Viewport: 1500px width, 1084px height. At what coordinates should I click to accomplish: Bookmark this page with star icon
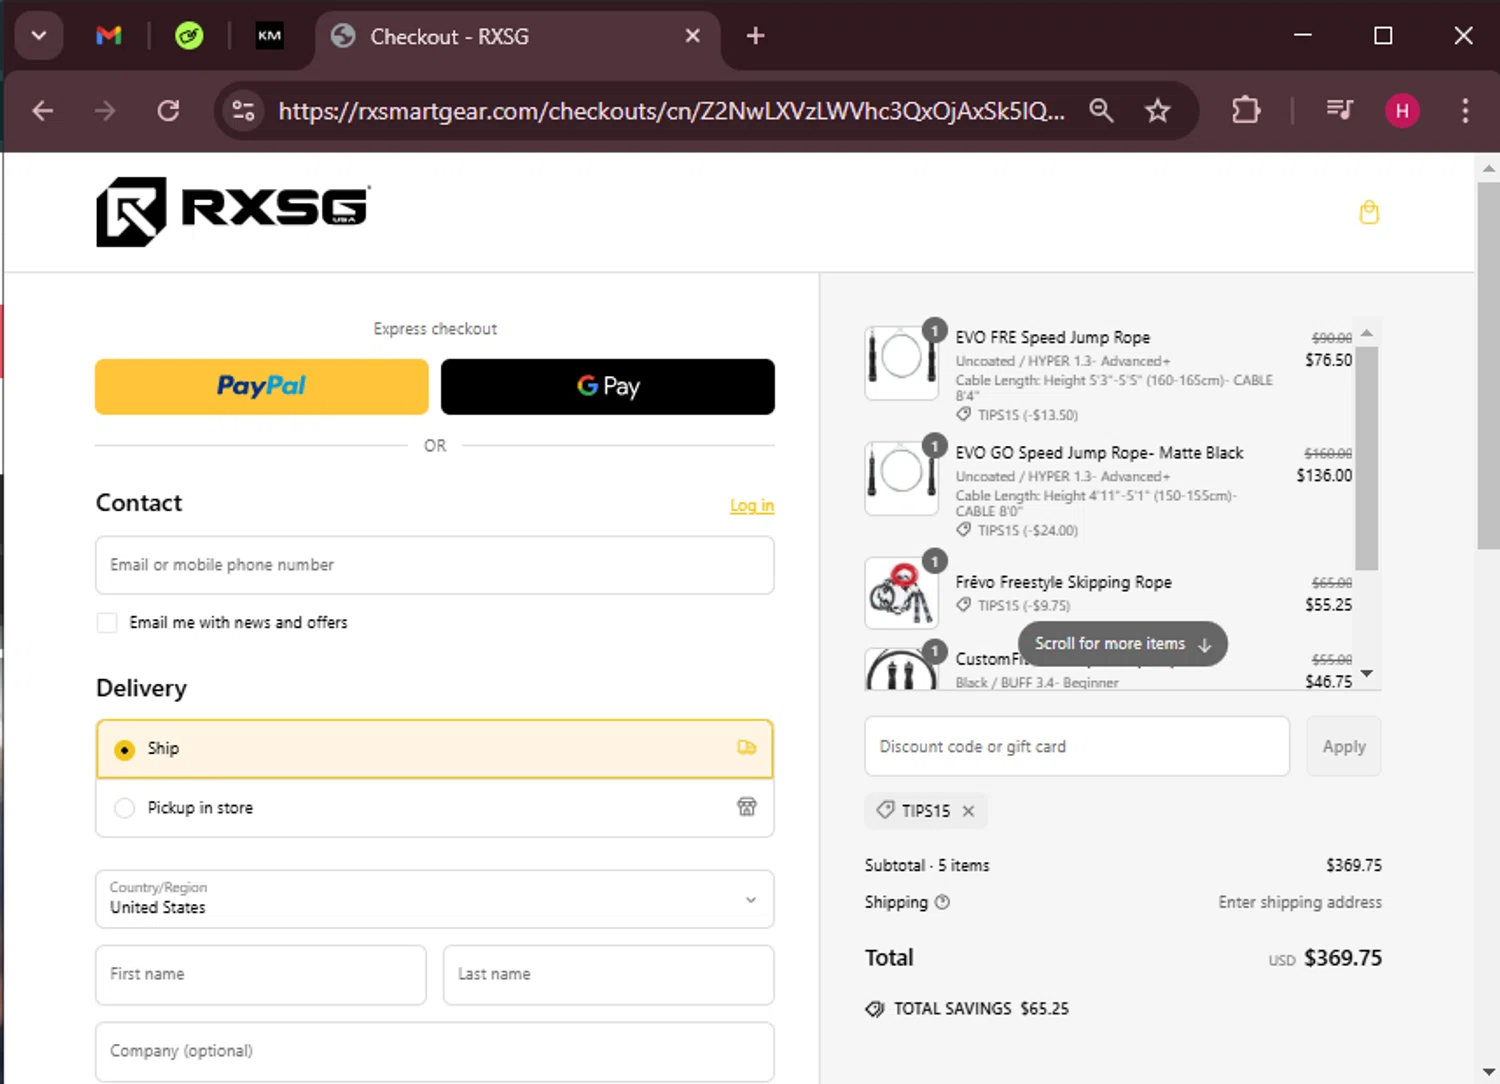pyautogui.click(x=1157, y=110)
